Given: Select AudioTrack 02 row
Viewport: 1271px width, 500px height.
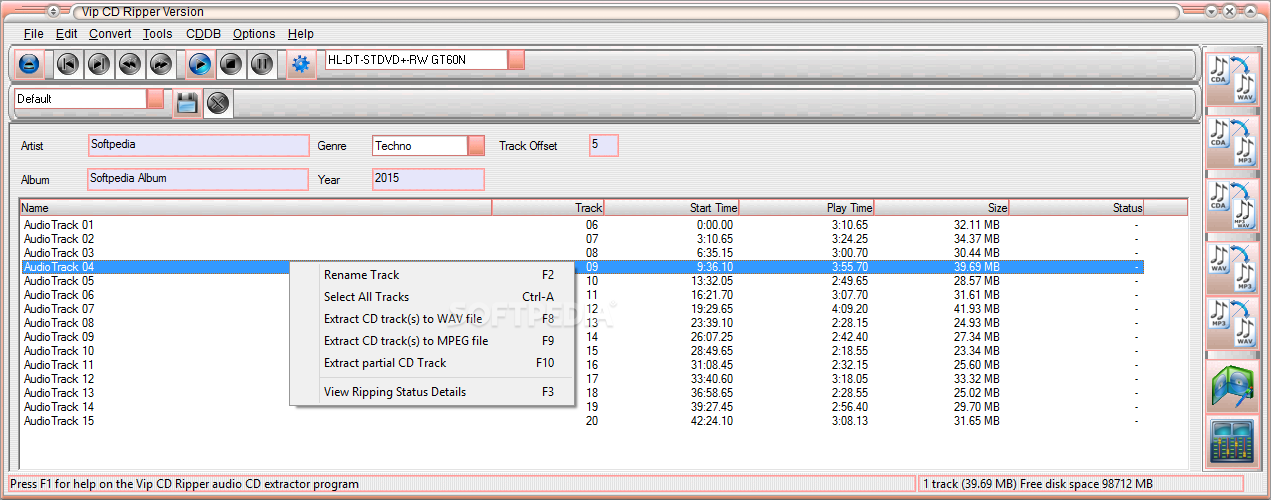Looking at the screenshot, I should [582, 239].
